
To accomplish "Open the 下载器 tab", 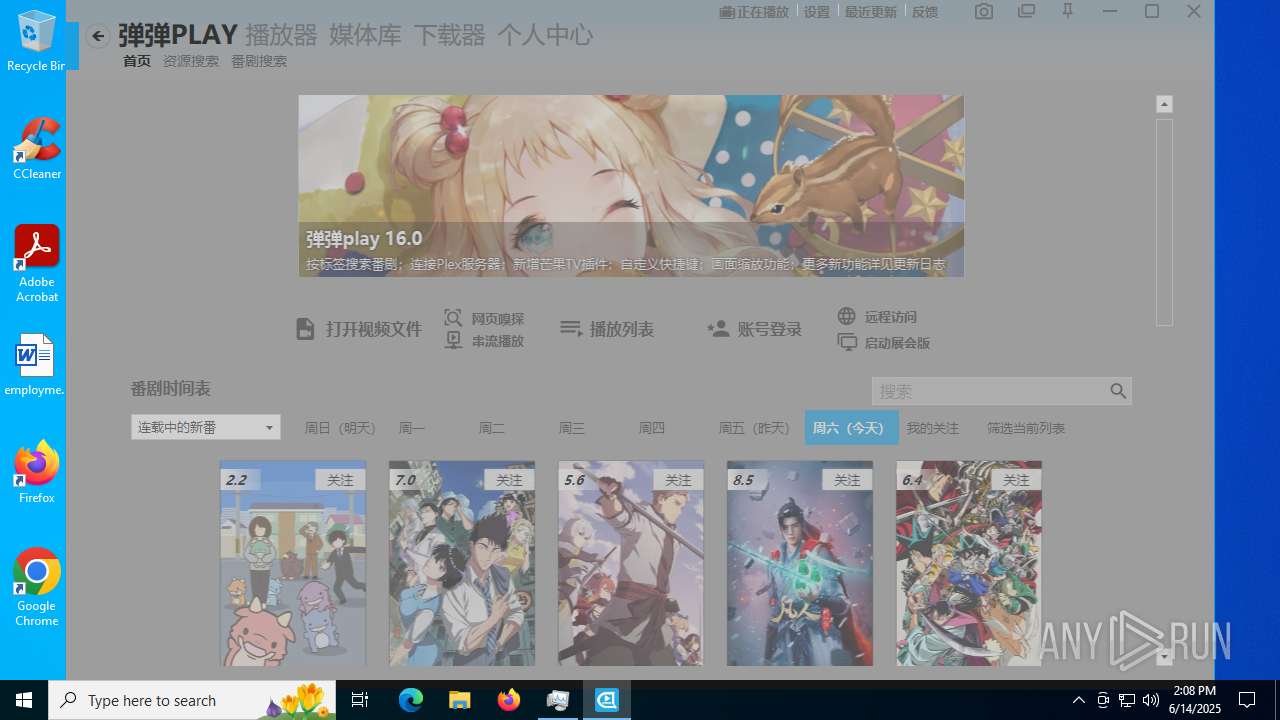I will click(x=449, y=35).
